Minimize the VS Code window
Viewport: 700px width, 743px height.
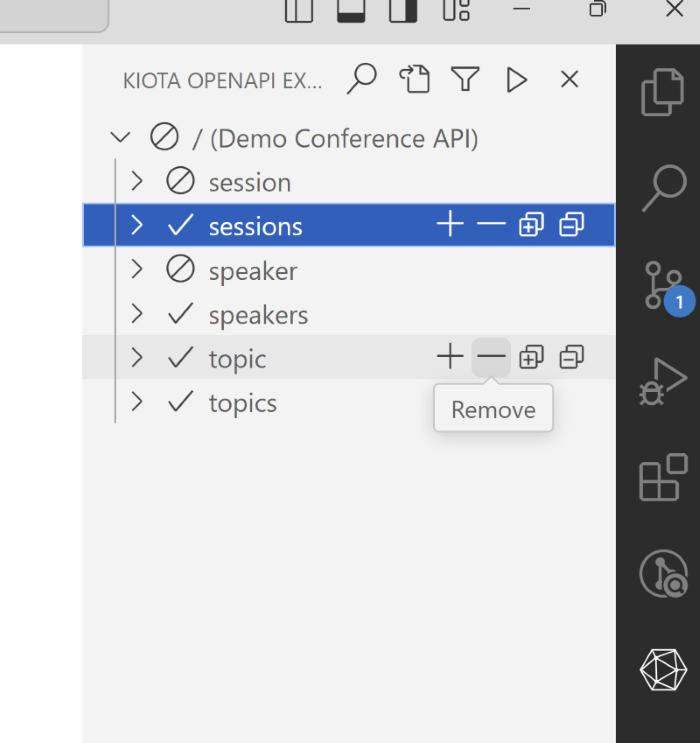[521, 9]
